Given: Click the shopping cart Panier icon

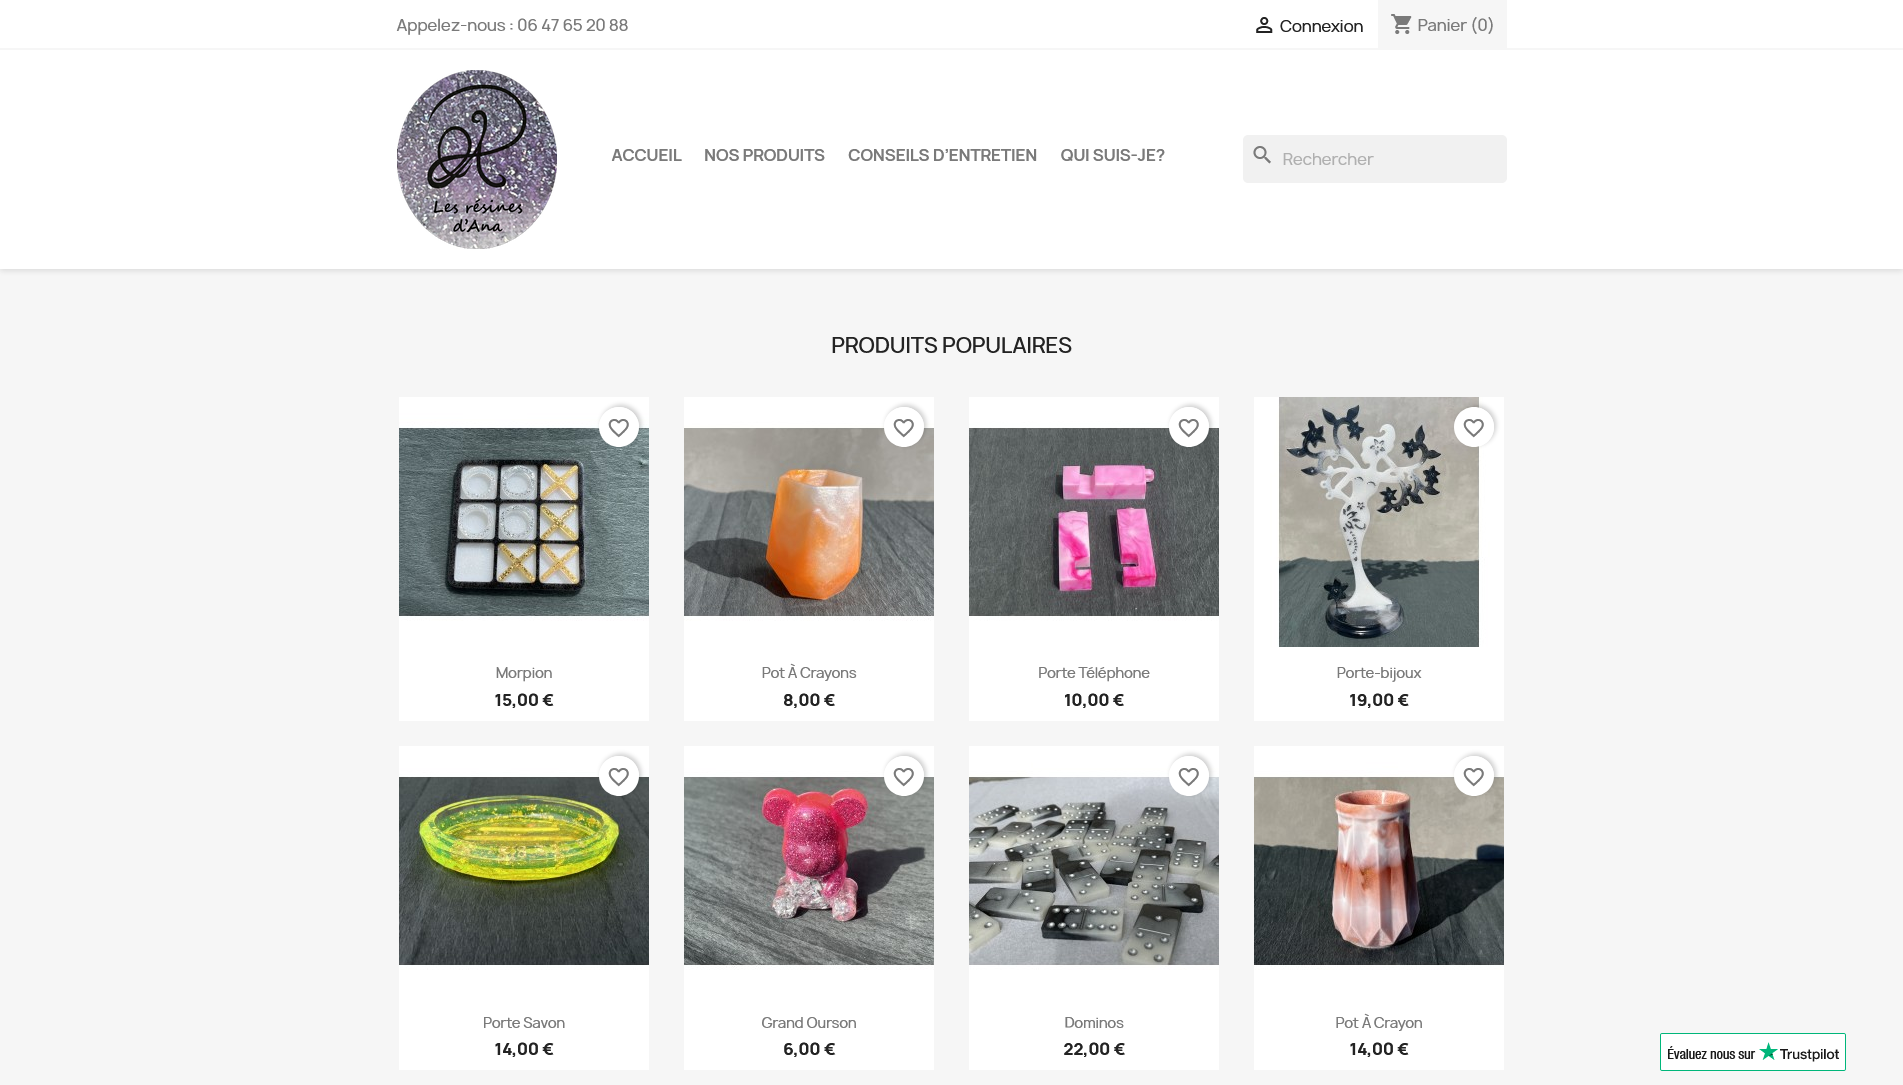Looking at the screenshot, I should coord(1401,24).
